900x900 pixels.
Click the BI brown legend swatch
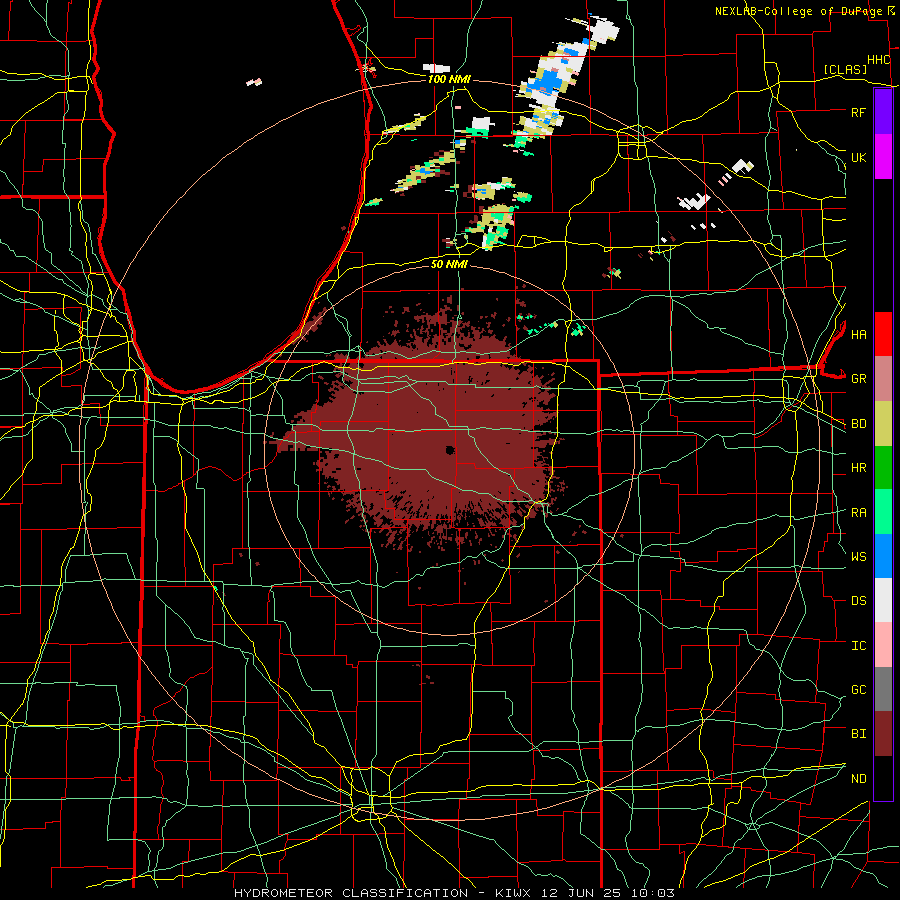click(883, 734)
